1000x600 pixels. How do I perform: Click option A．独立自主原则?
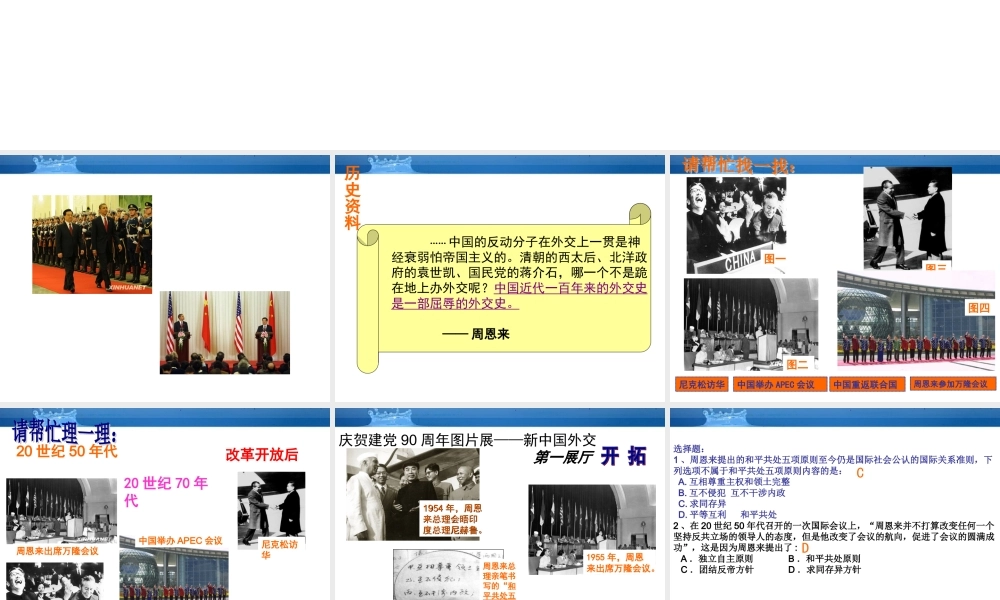tap(717, 559)
